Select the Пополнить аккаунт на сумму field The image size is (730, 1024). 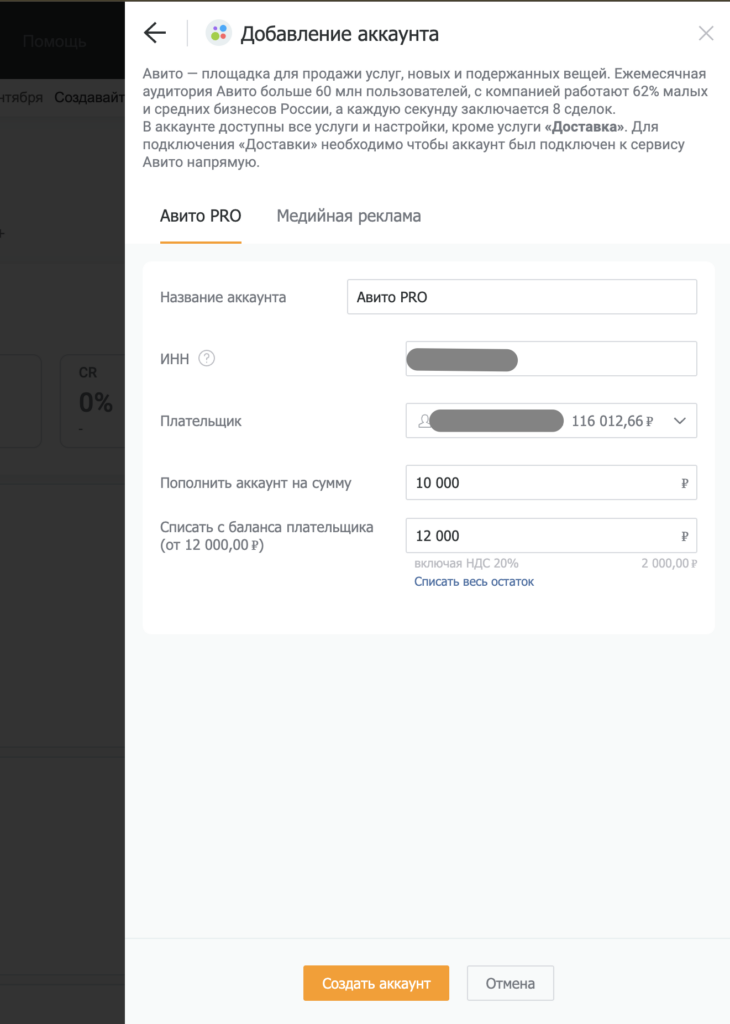pos(540,483)
